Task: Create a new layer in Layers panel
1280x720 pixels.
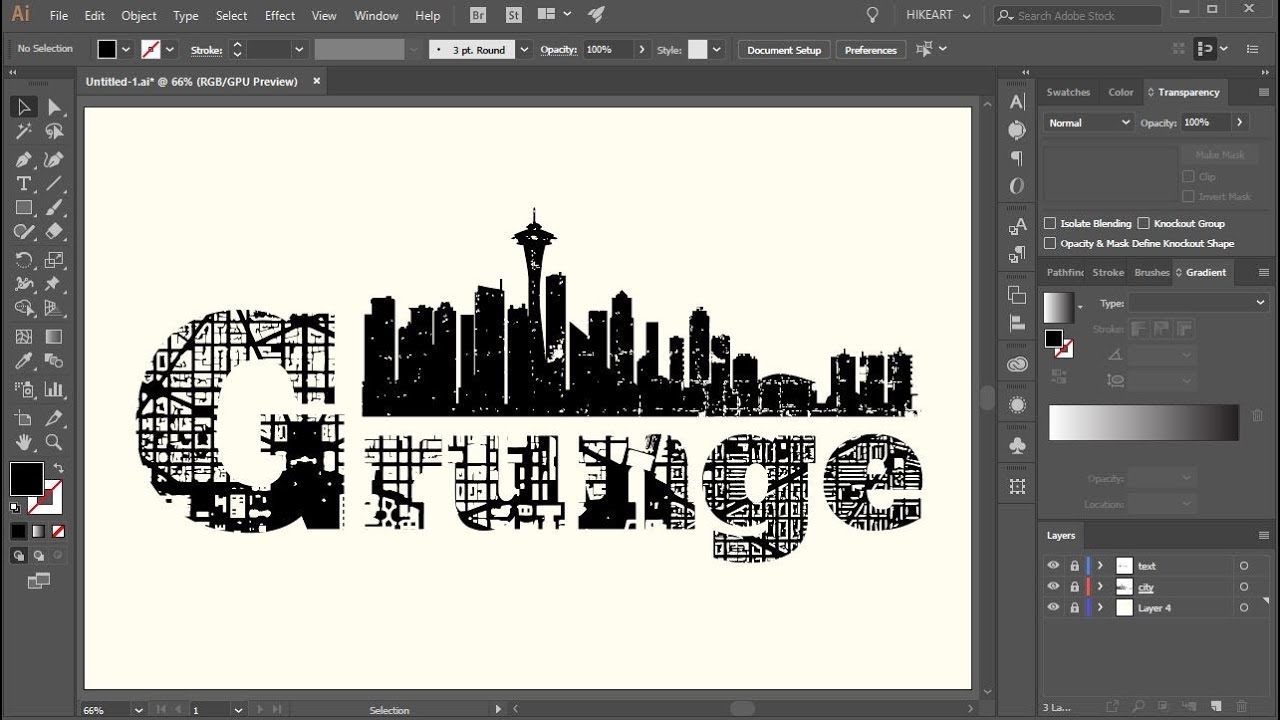Action: point(1217,707)
